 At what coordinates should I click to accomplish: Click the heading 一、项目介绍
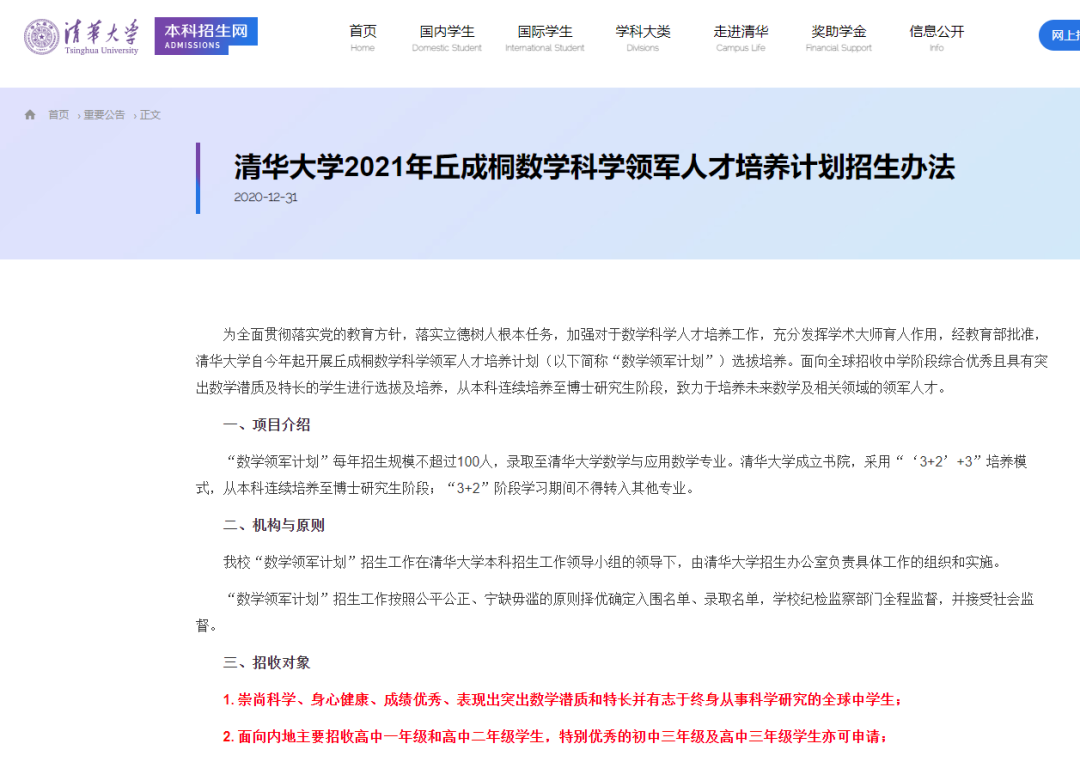coord(267,424)
